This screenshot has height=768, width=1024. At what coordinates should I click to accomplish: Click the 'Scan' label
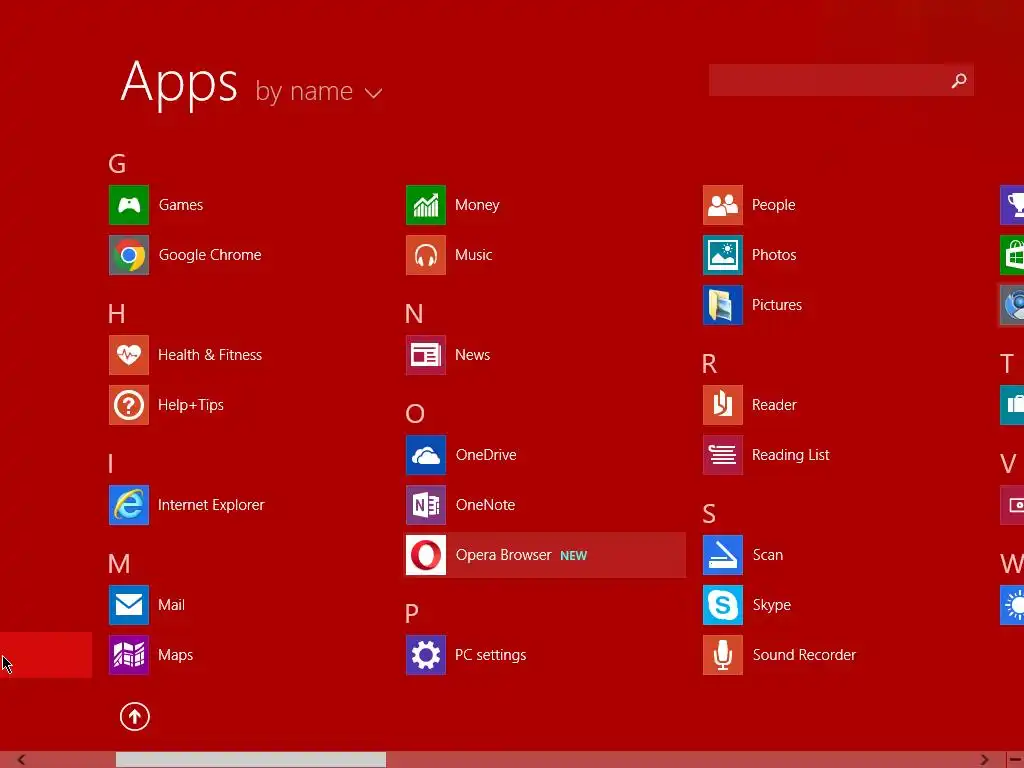[768, 555]
